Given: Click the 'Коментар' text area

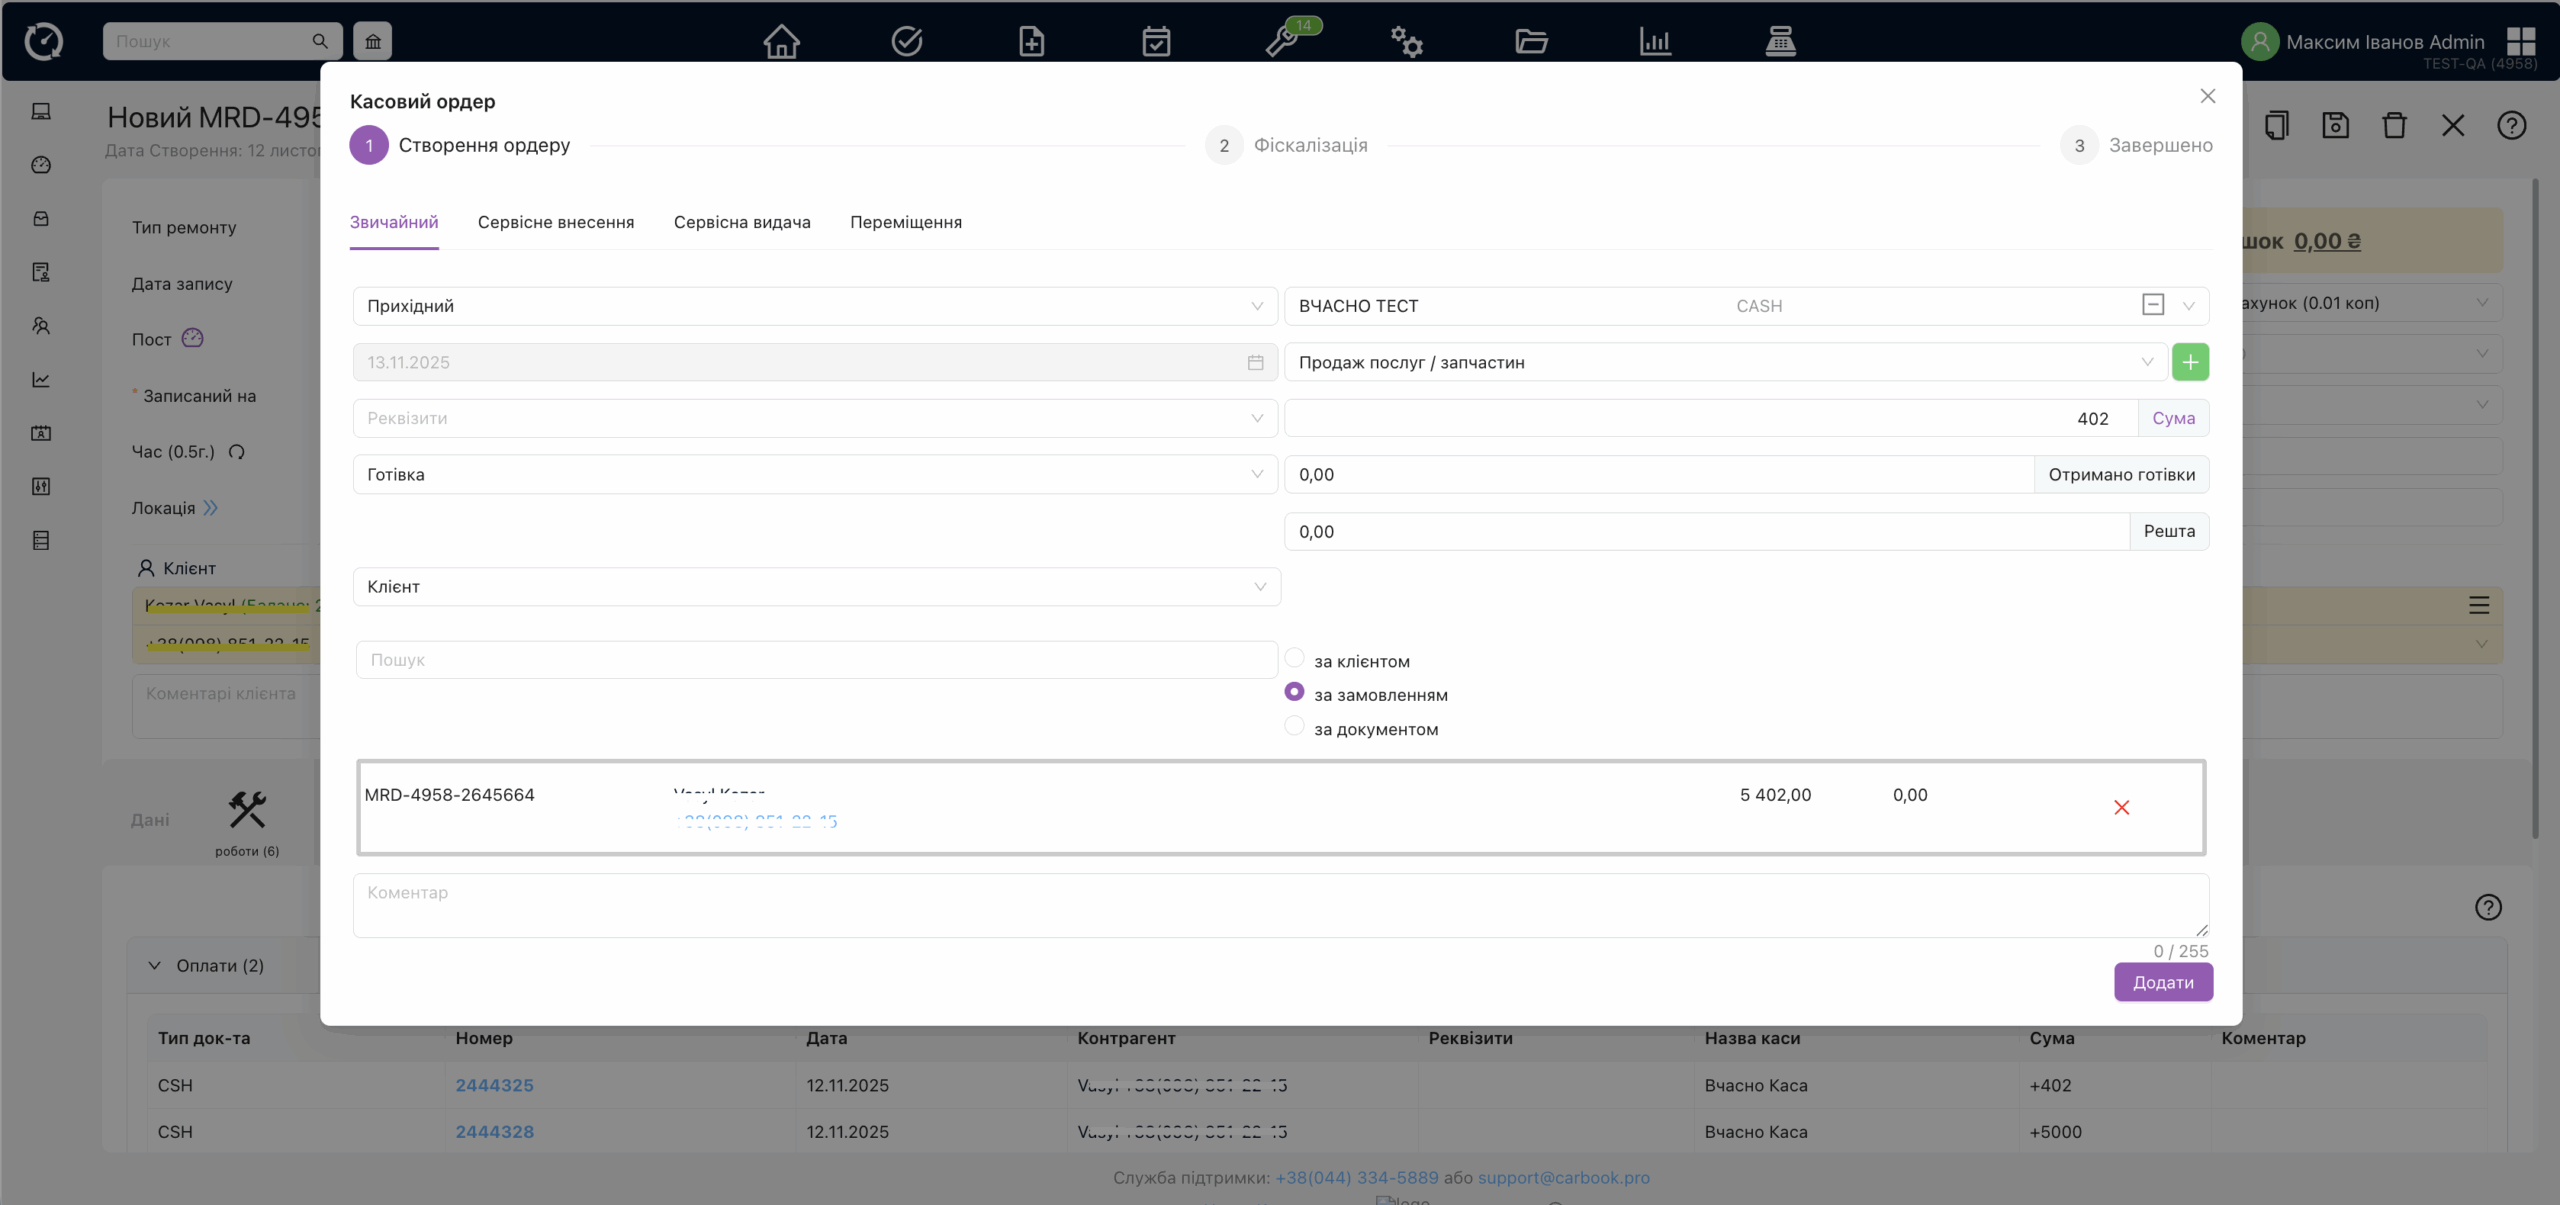Looking at the screenshot, I should point(1280,905).
